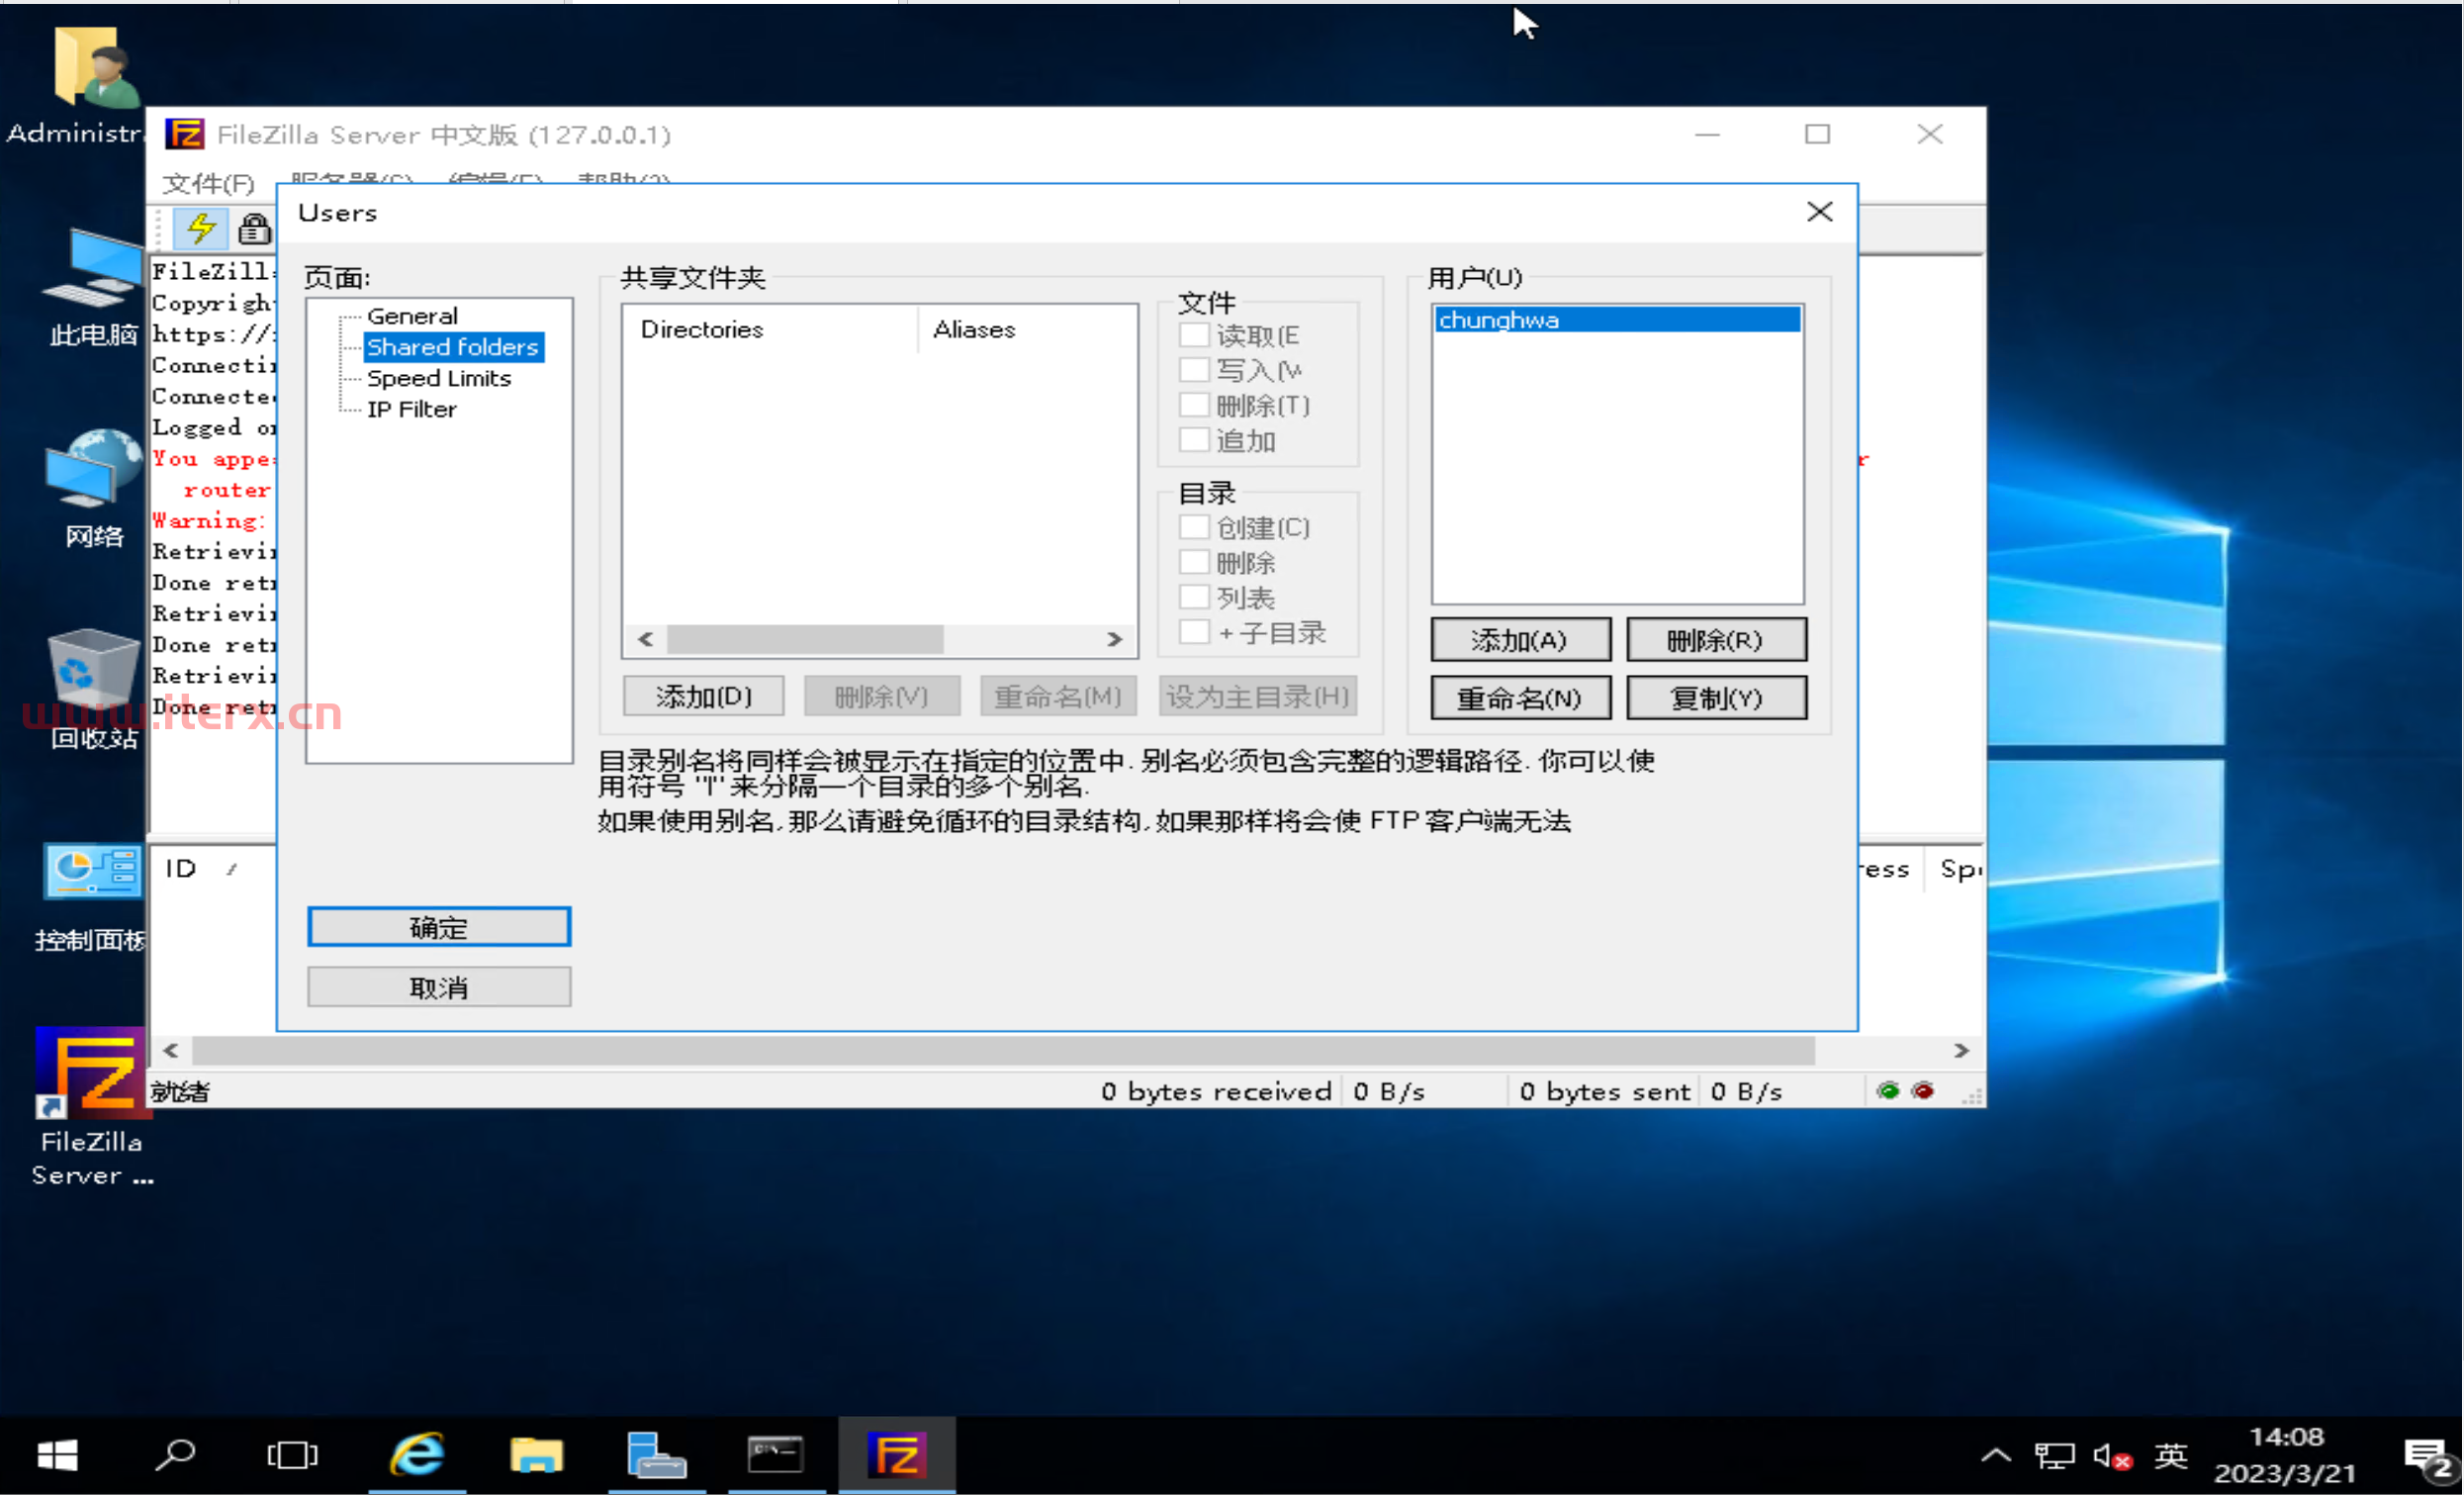
Task: Click the muted volume tray icon
Action: pyautogui.click(x=2113, y=1456)
